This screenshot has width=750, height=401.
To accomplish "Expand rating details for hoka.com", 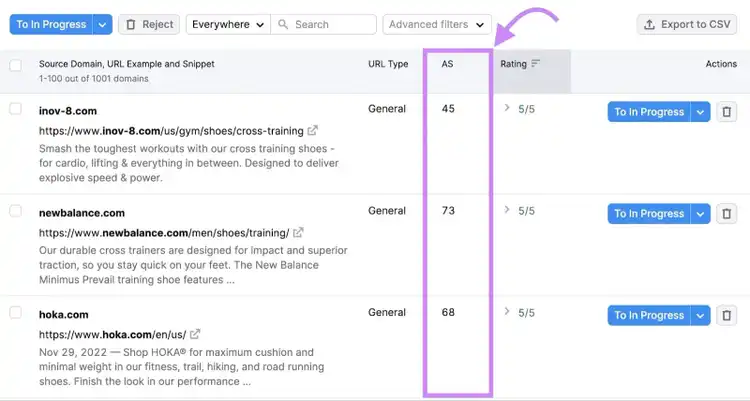I will [x=507, y=312].
